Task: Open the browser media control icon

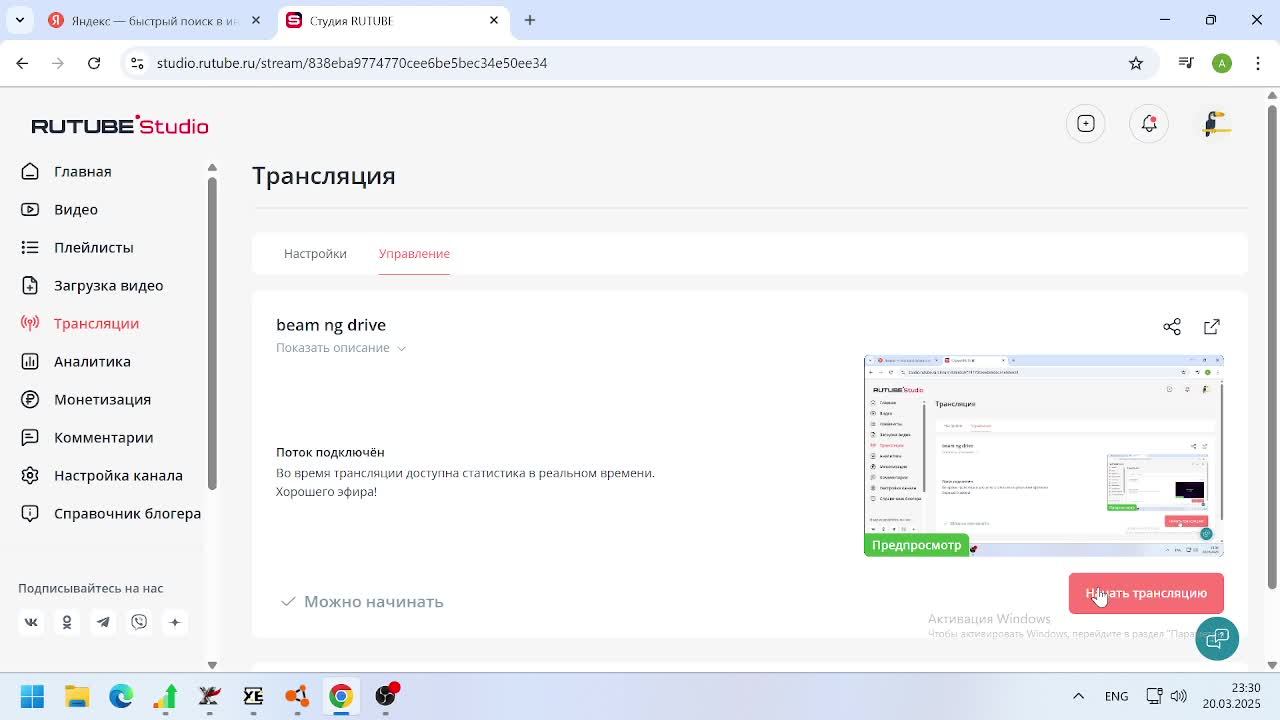Action: pos(1186,63)
